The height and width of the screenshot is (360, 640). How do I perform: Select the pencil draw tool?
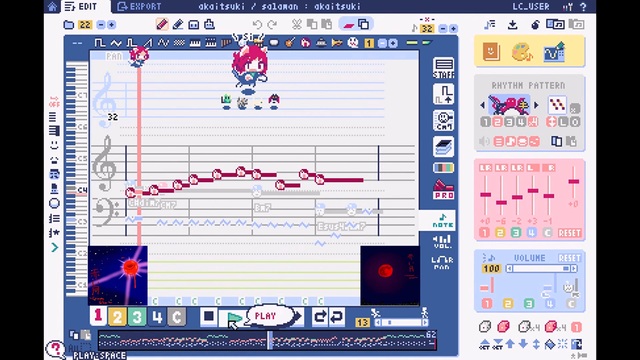click(x=162, y=24)
